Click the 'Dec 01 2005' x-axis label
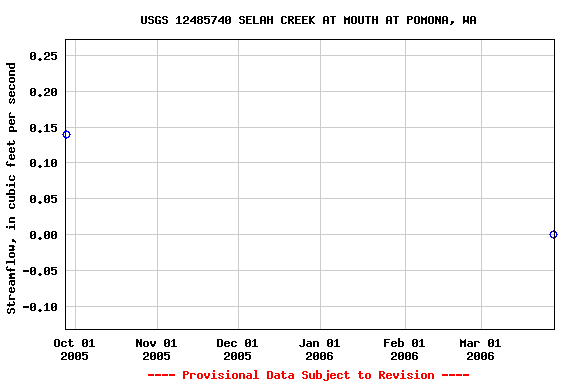The image size is (576, 384). (237, 349)
